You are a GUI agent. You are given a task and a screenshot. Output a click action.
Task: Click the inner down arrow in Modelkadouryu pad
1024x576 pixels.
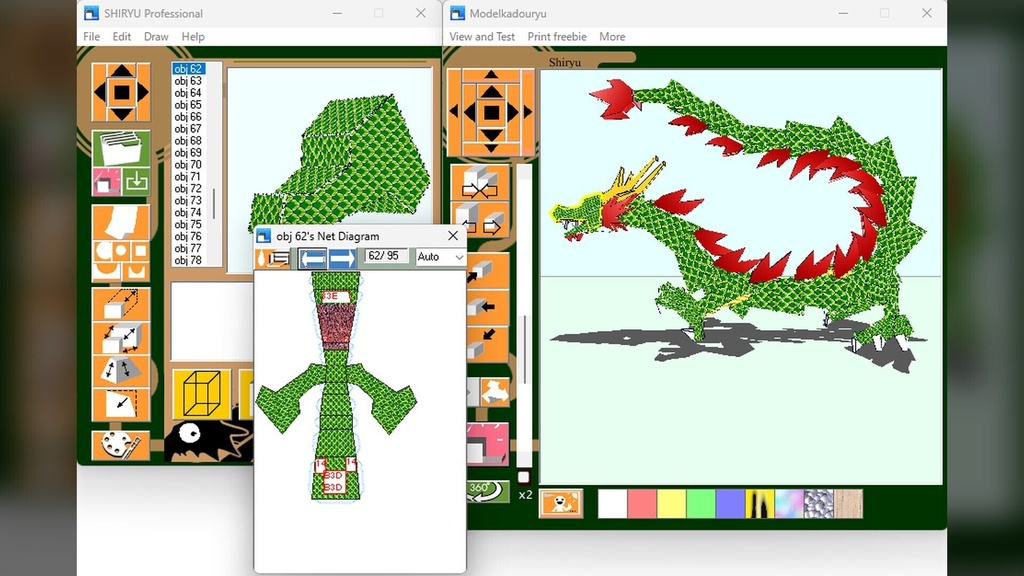[x=491, y=134]
